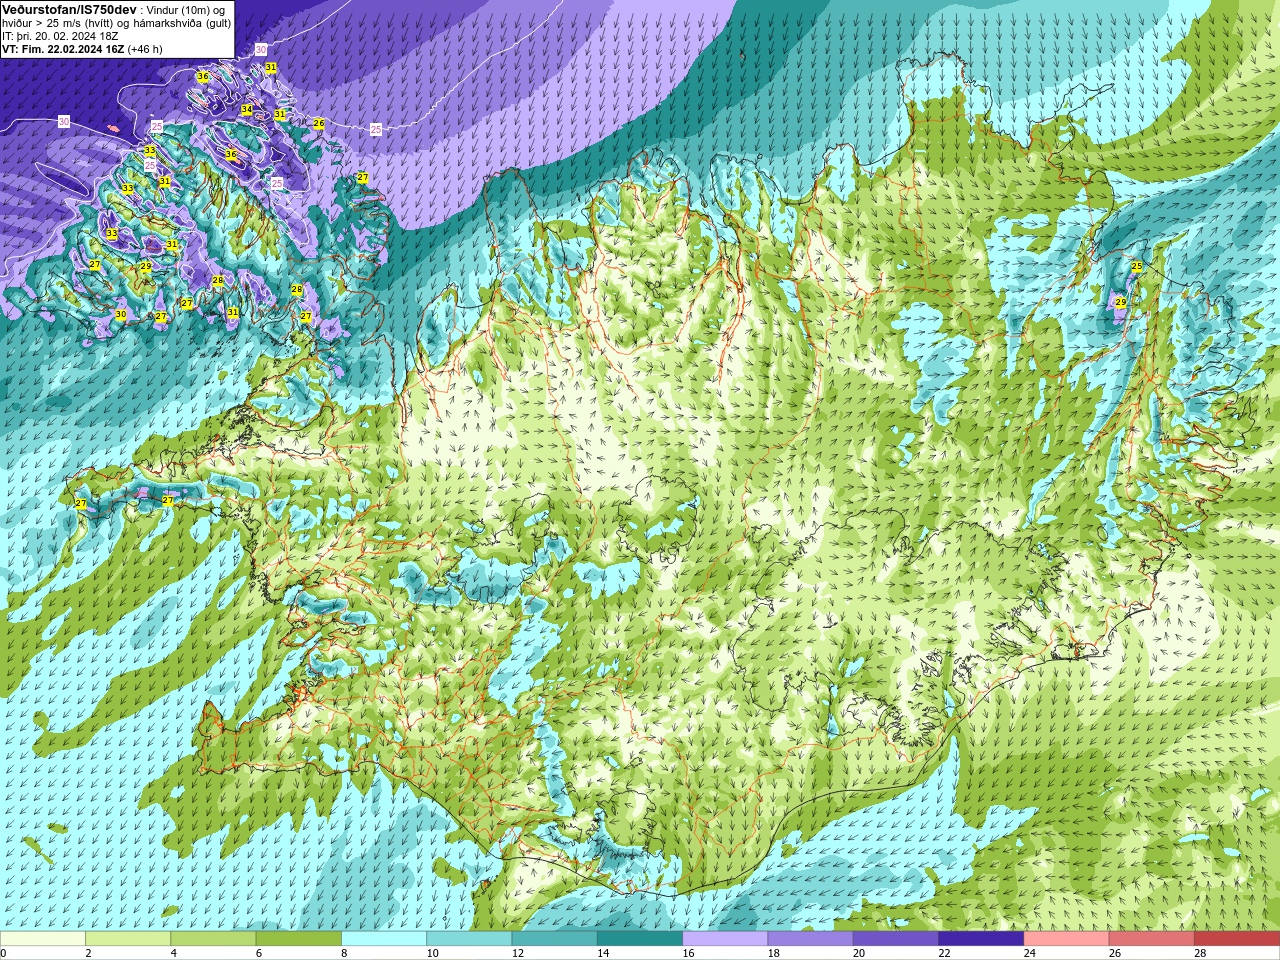The image size is (1280, 960).
Task: Select the light cyan 8–10 legend swatch
Action: click(384, 939)
